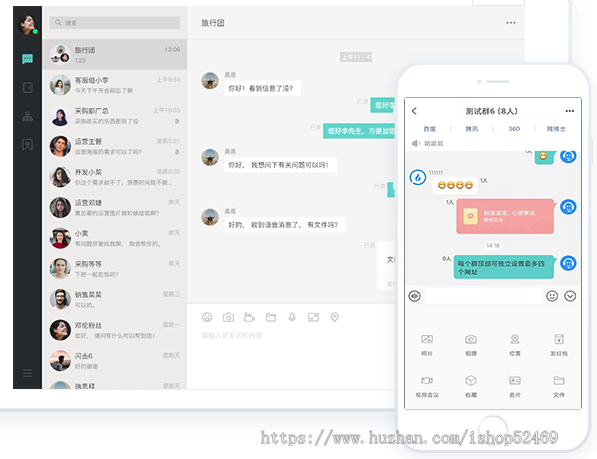Viewport: 597px width, 459px height.
Task: Click the teal 每个群顶部 message bubble
Action: click(504, 267)
